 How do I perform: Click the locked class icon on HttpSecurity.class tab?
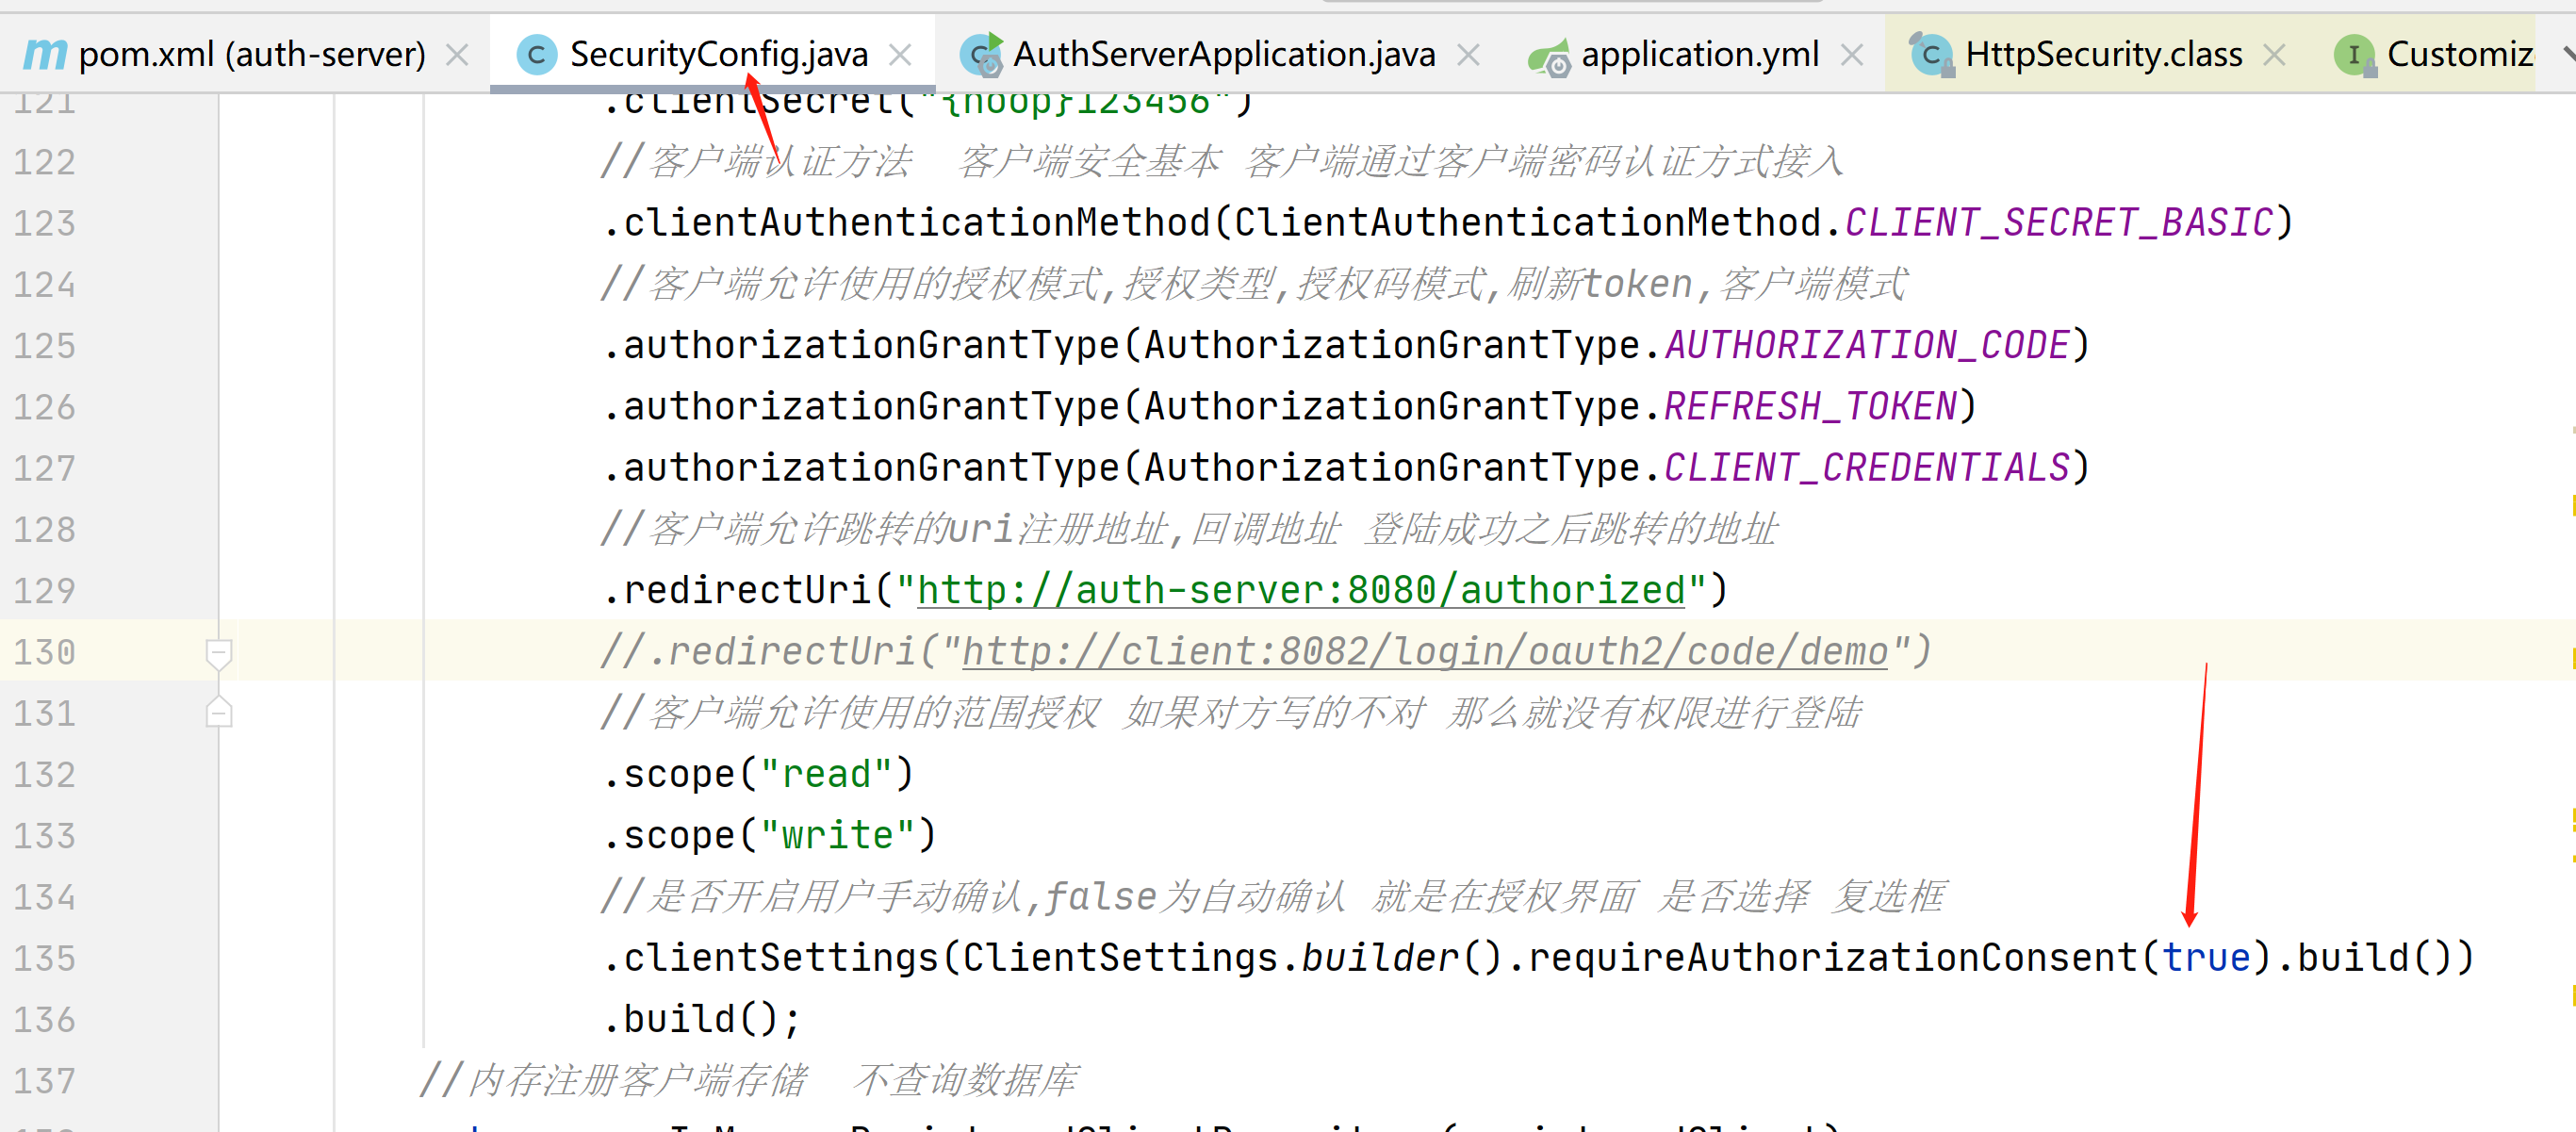point(1931,54)
